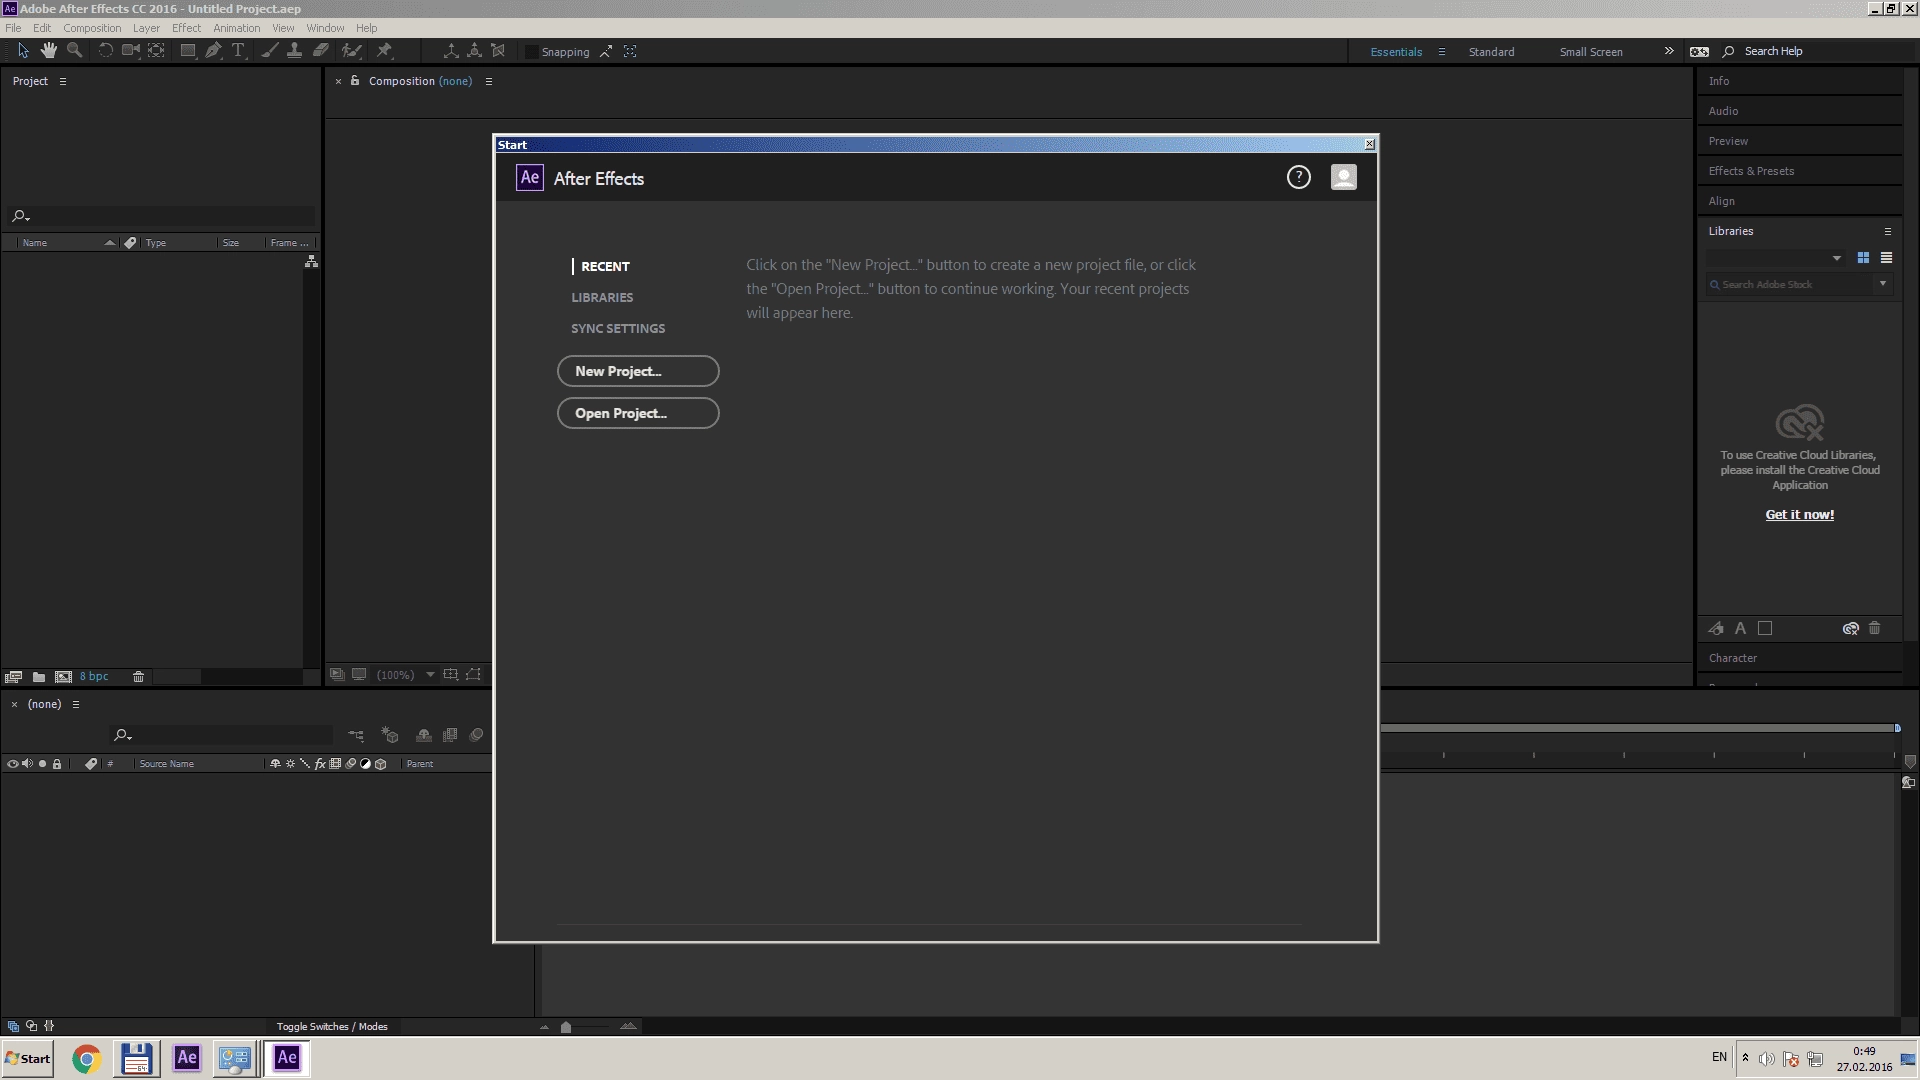Toggle frame blending for timeline layers
Viewport: 1920px width, 1080px height.
[450, 735]
